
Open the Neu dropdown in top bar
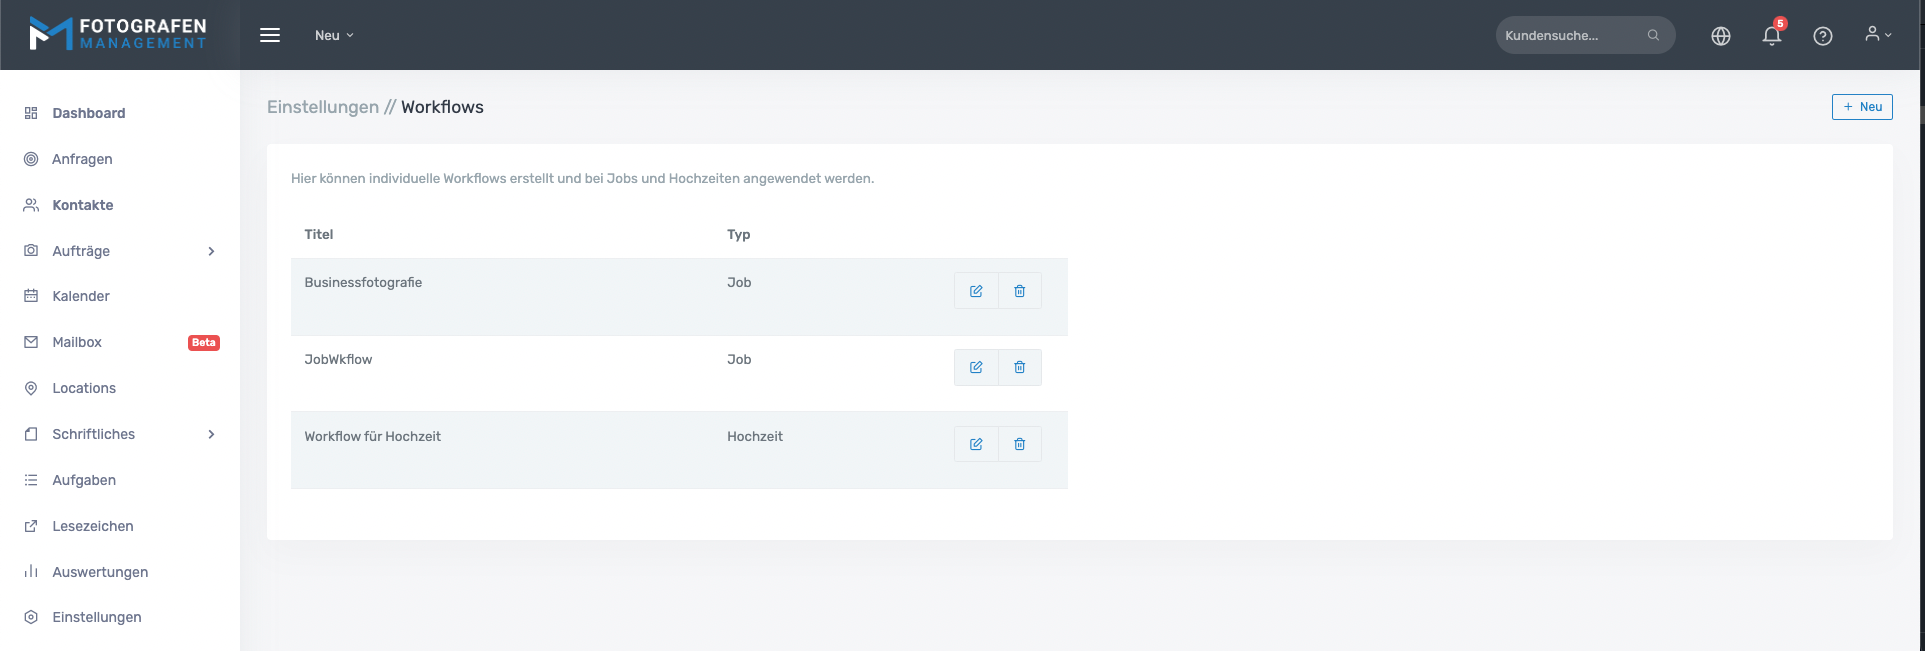click(x=334, y=35)
